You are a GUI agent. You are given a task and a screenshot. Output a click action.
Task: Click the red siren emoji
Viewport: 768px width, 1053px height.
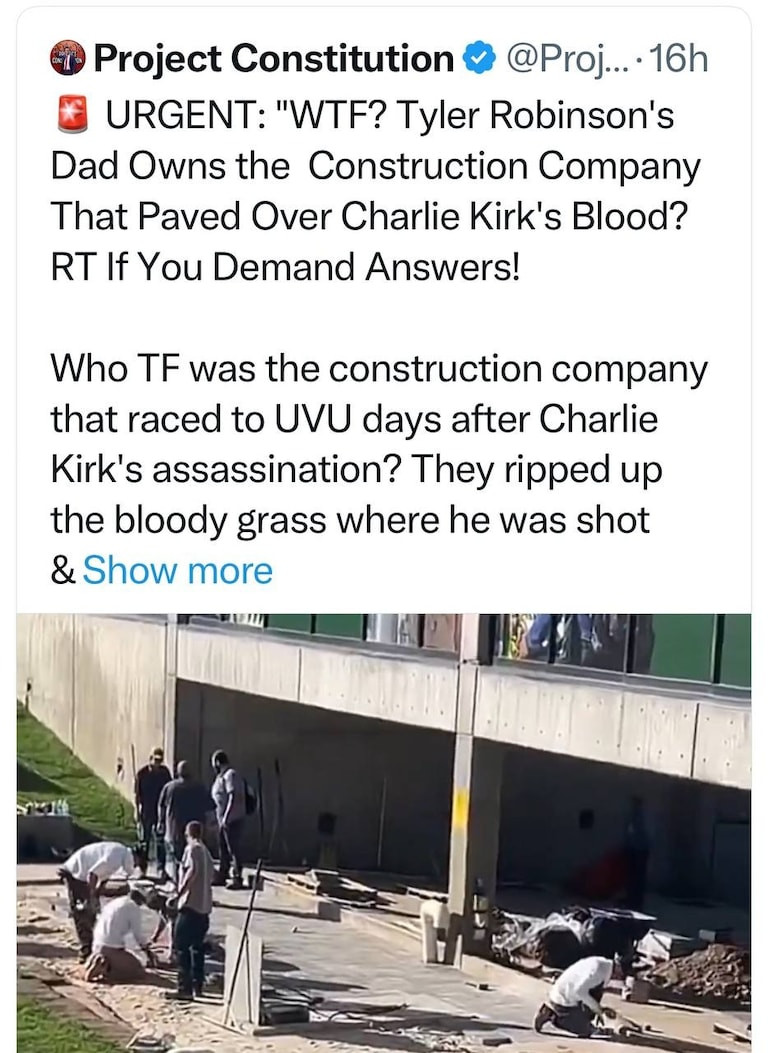click(x=68, y=114)
